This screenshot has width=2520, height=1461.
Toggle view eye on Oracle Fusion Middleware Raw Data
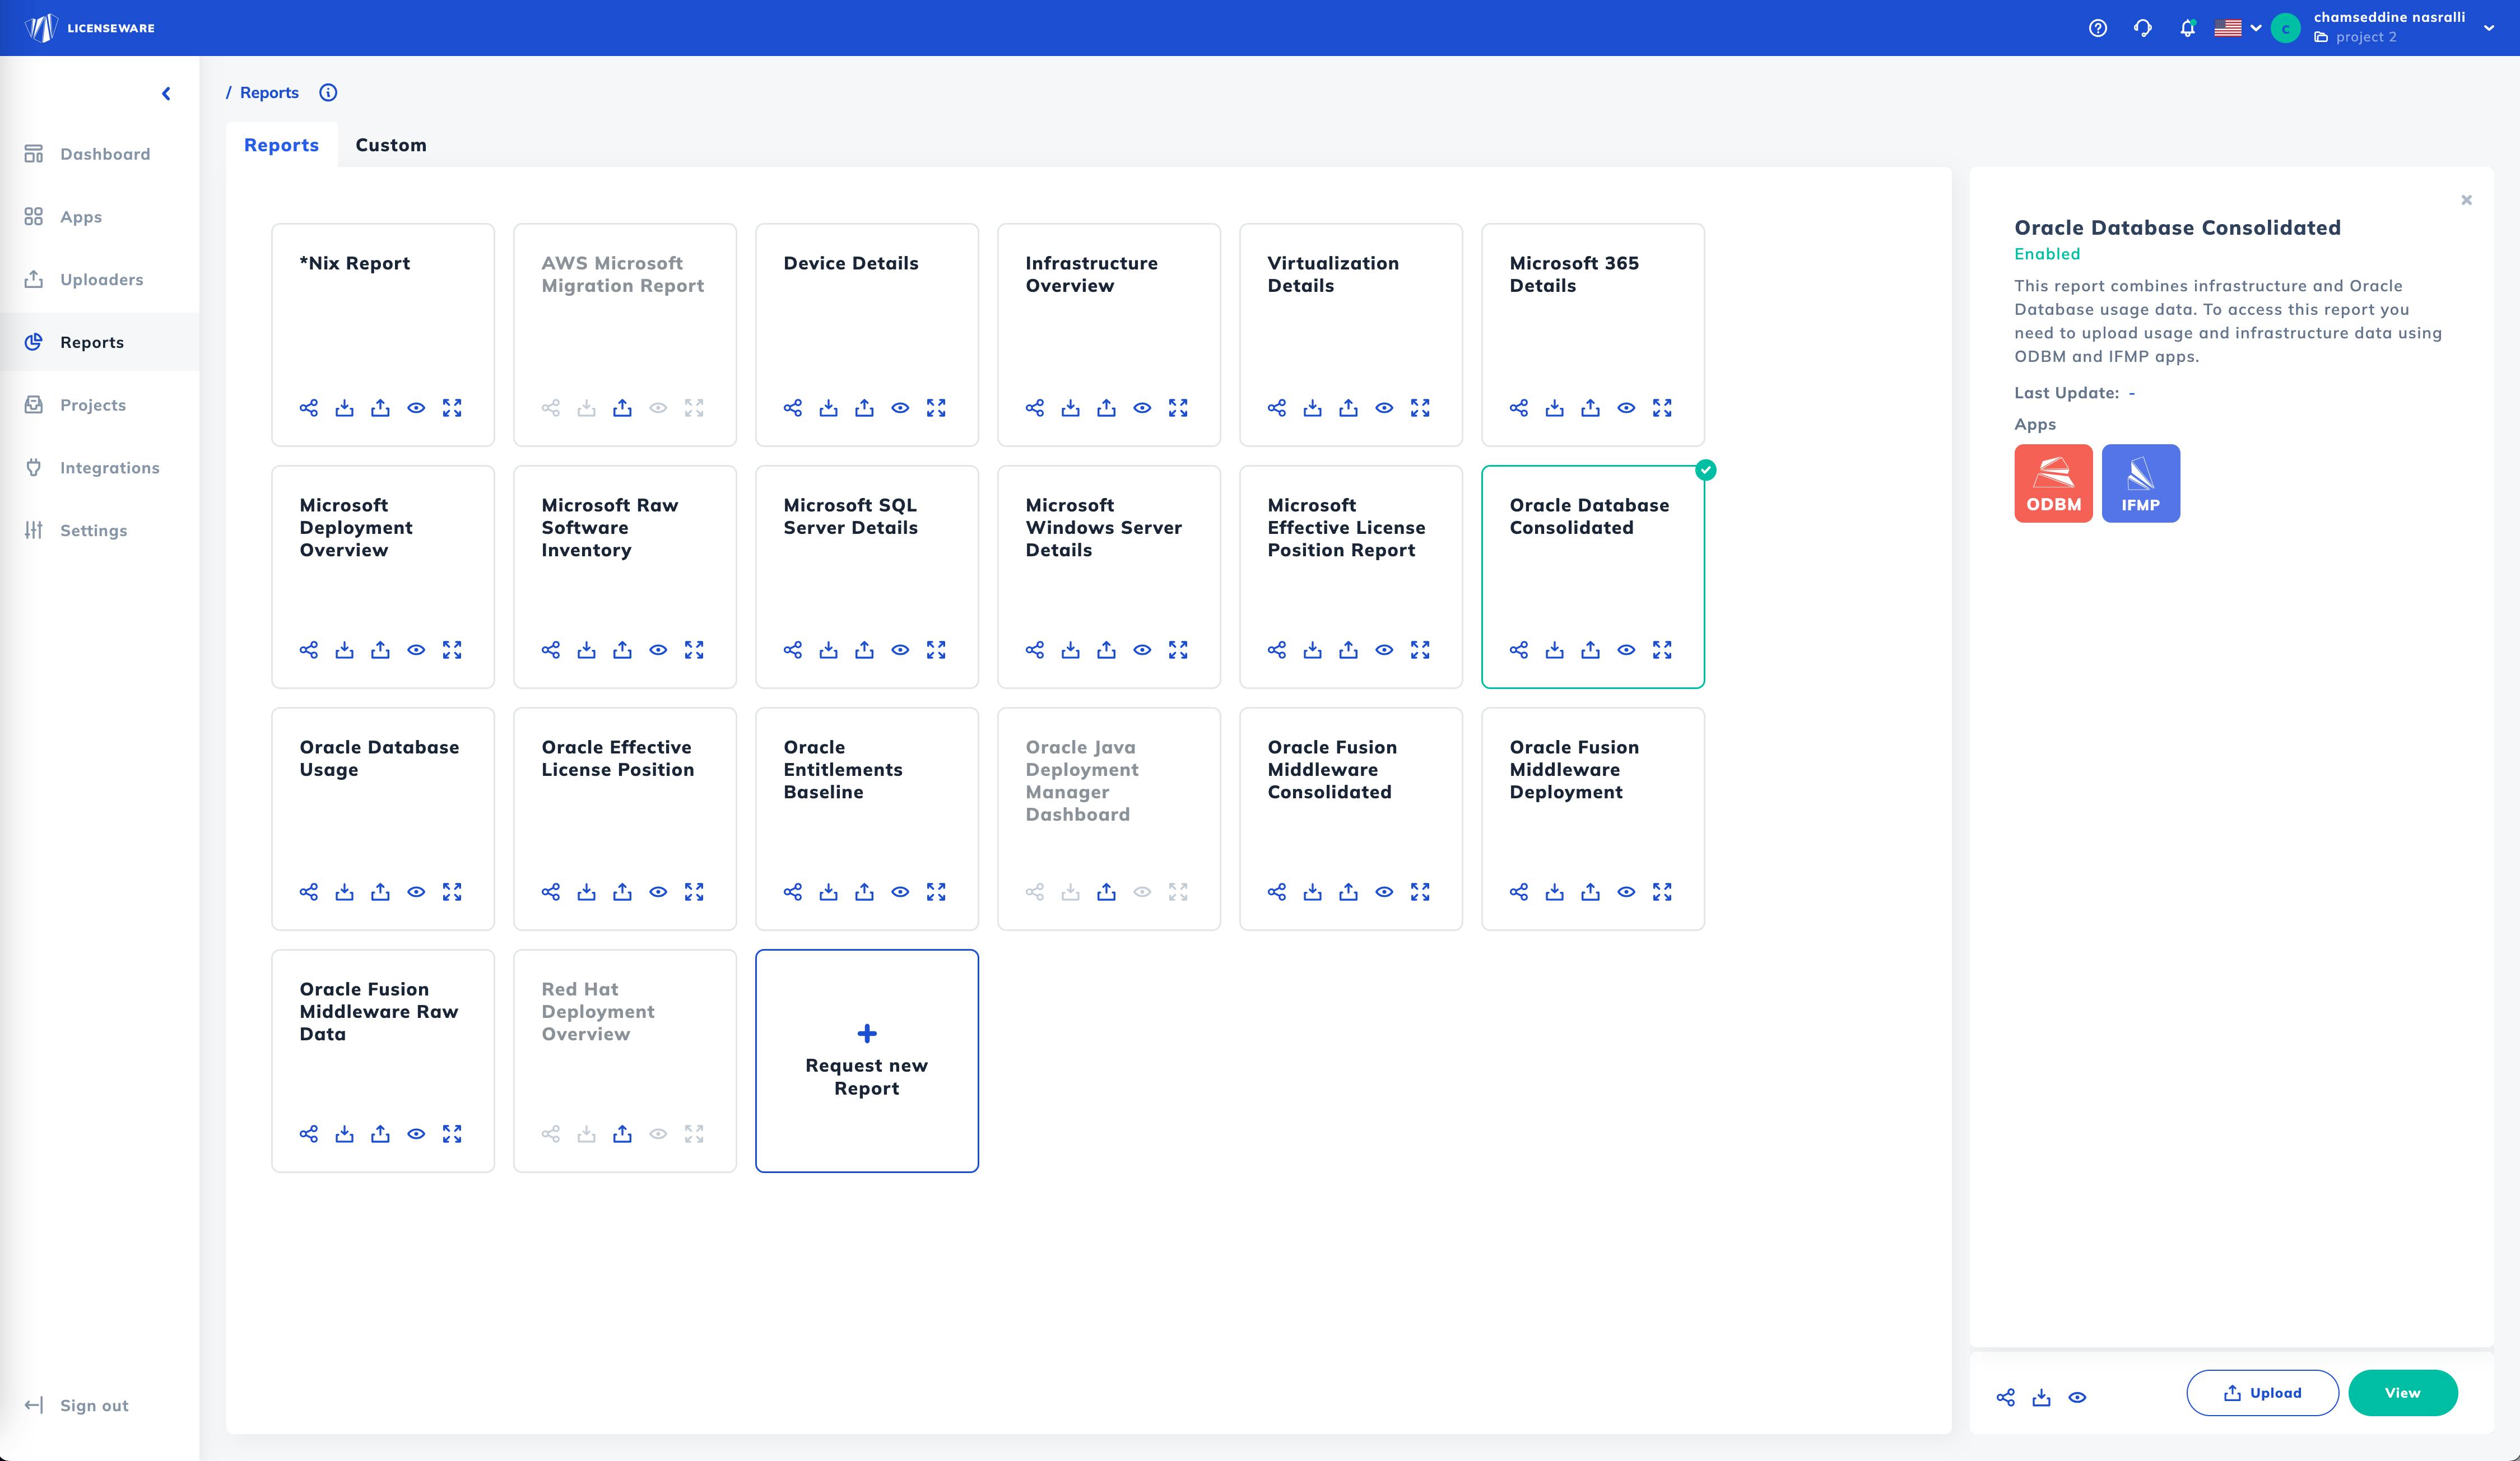416,1134
